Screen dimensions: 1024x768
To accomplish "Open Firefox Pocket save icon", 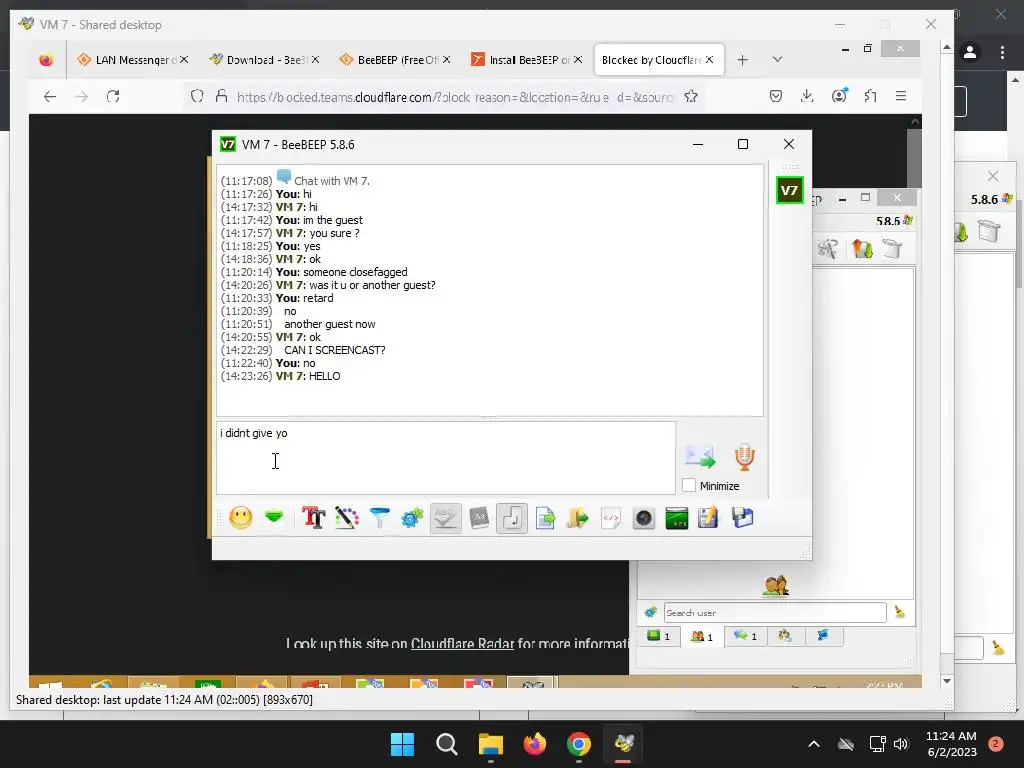I will pyautogui.click(x=776, y=97).
